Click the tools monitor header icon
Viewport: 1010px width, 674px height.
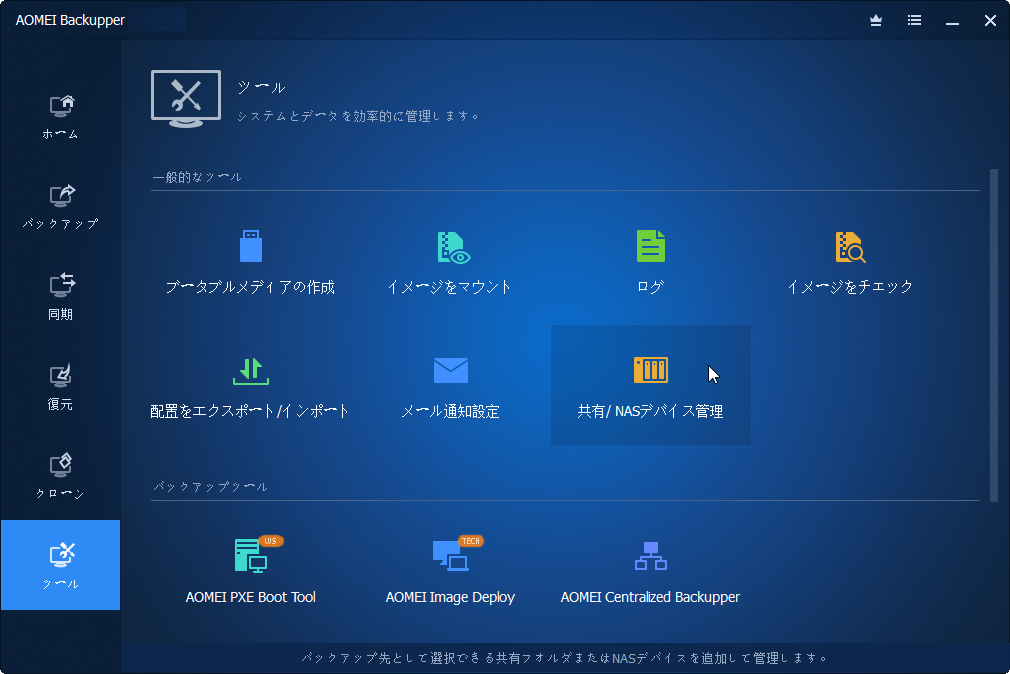(x=186, y=99)
